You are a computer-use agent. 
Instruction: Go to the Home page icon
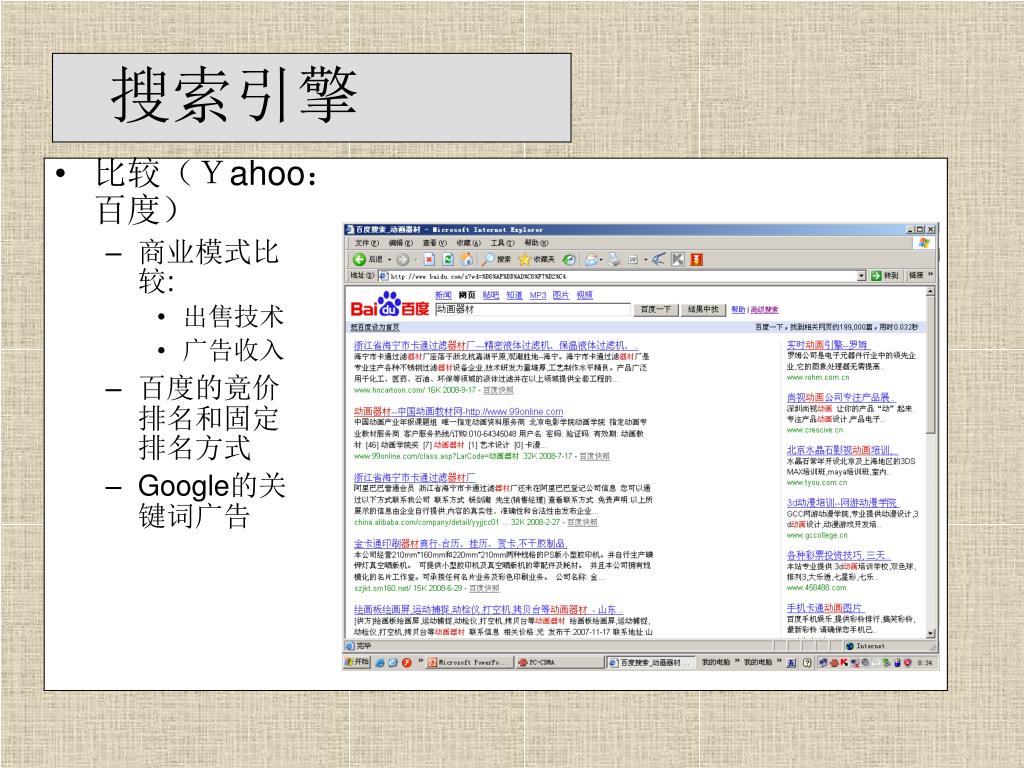[x=466, y=259]
